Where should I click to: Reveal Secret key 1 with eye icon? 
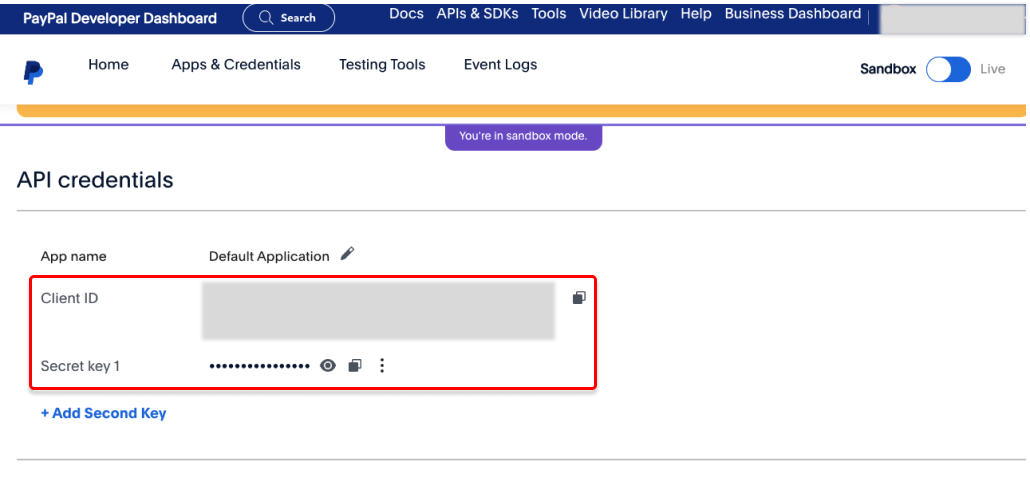coord(328,366)
